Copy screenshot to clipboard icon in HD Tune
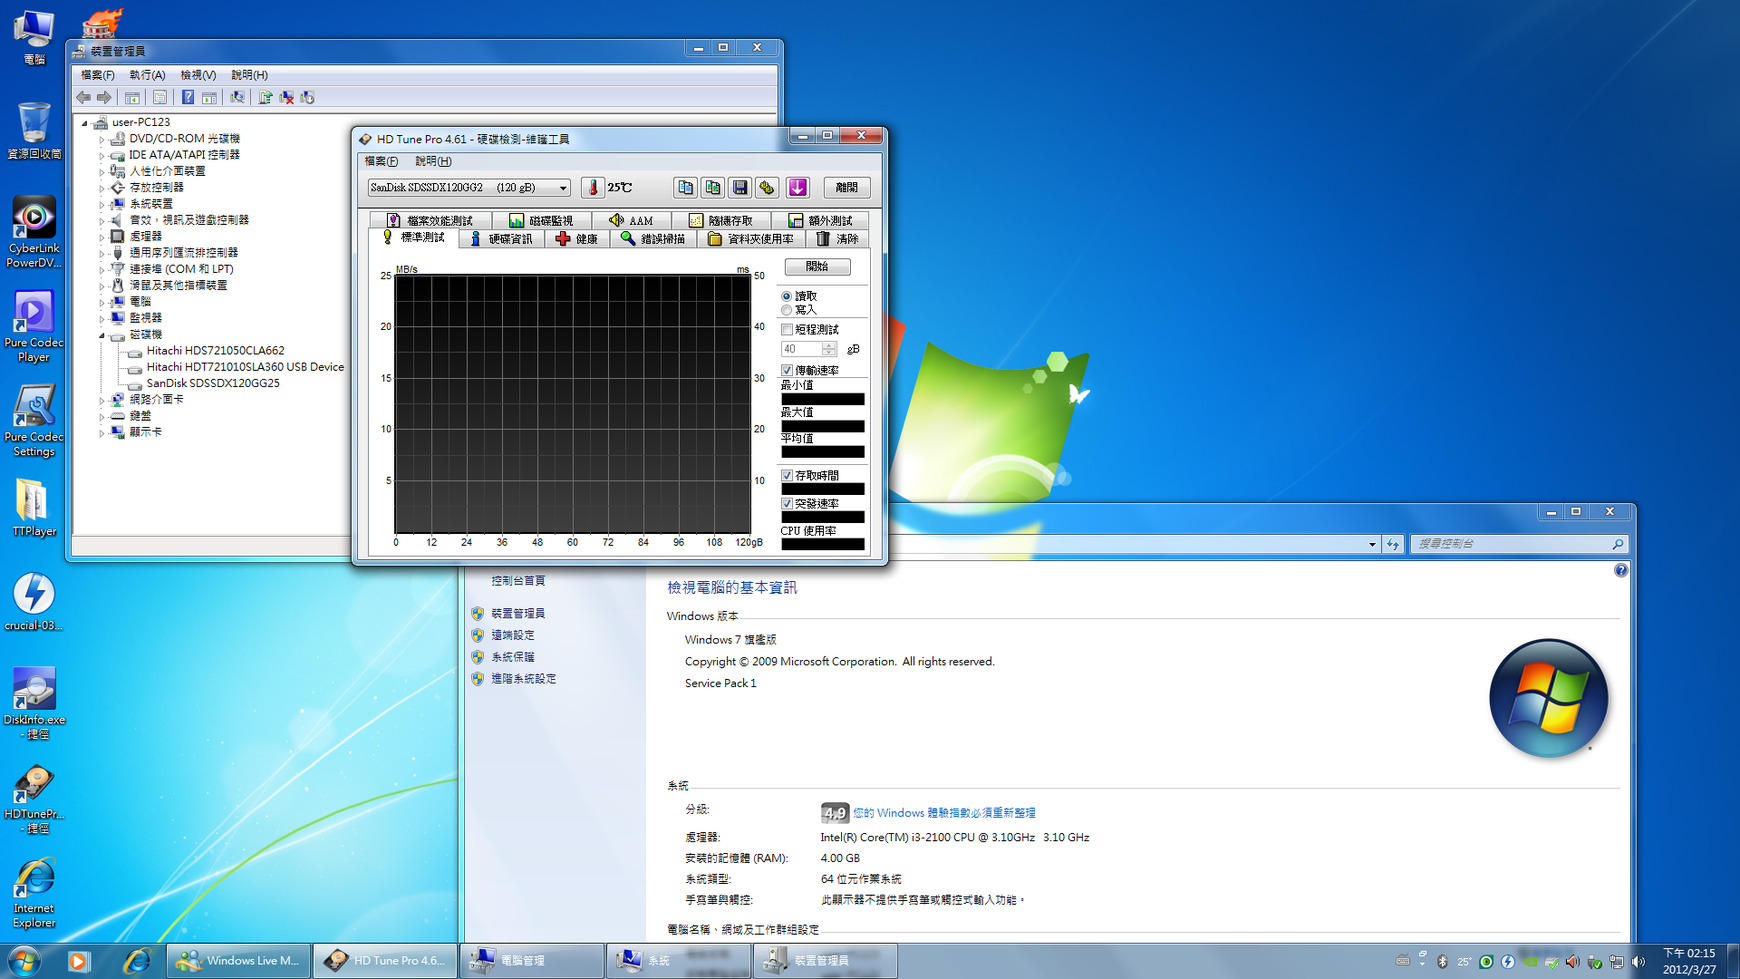This screenshot has width=1740, height=979. point(713,188)
